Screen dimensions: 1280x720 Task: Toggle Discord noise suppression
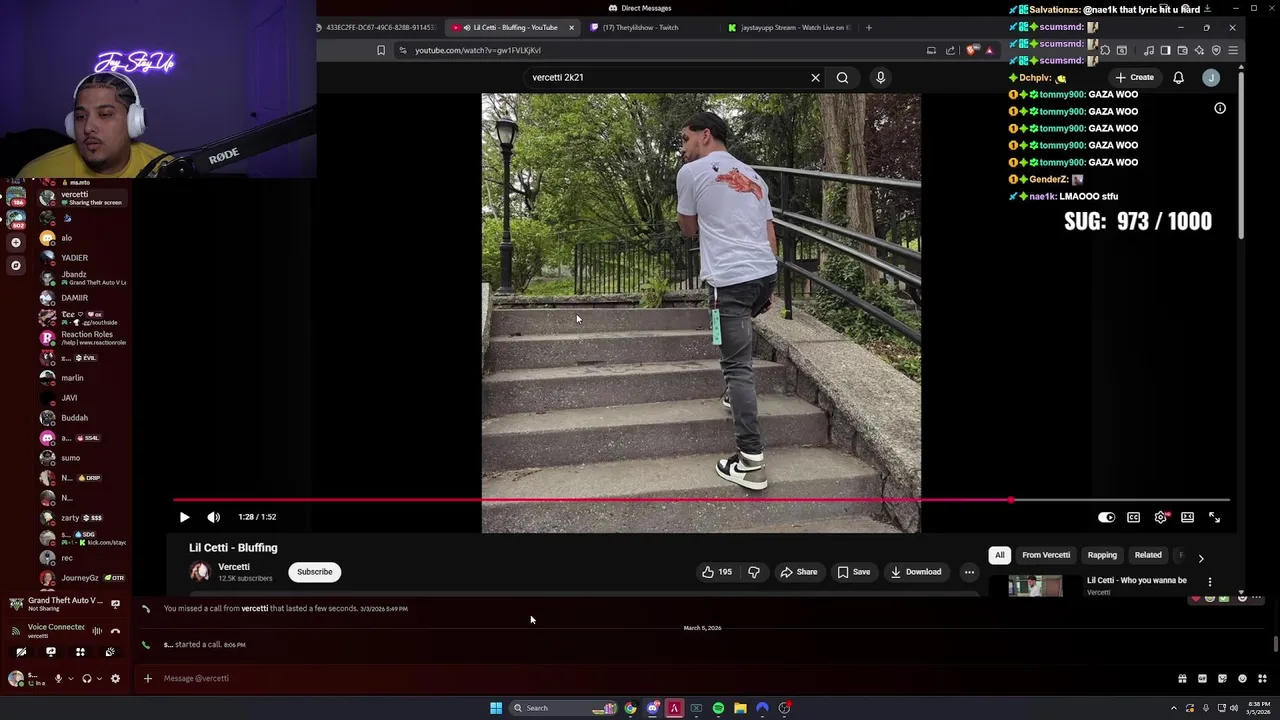point(97,631)
